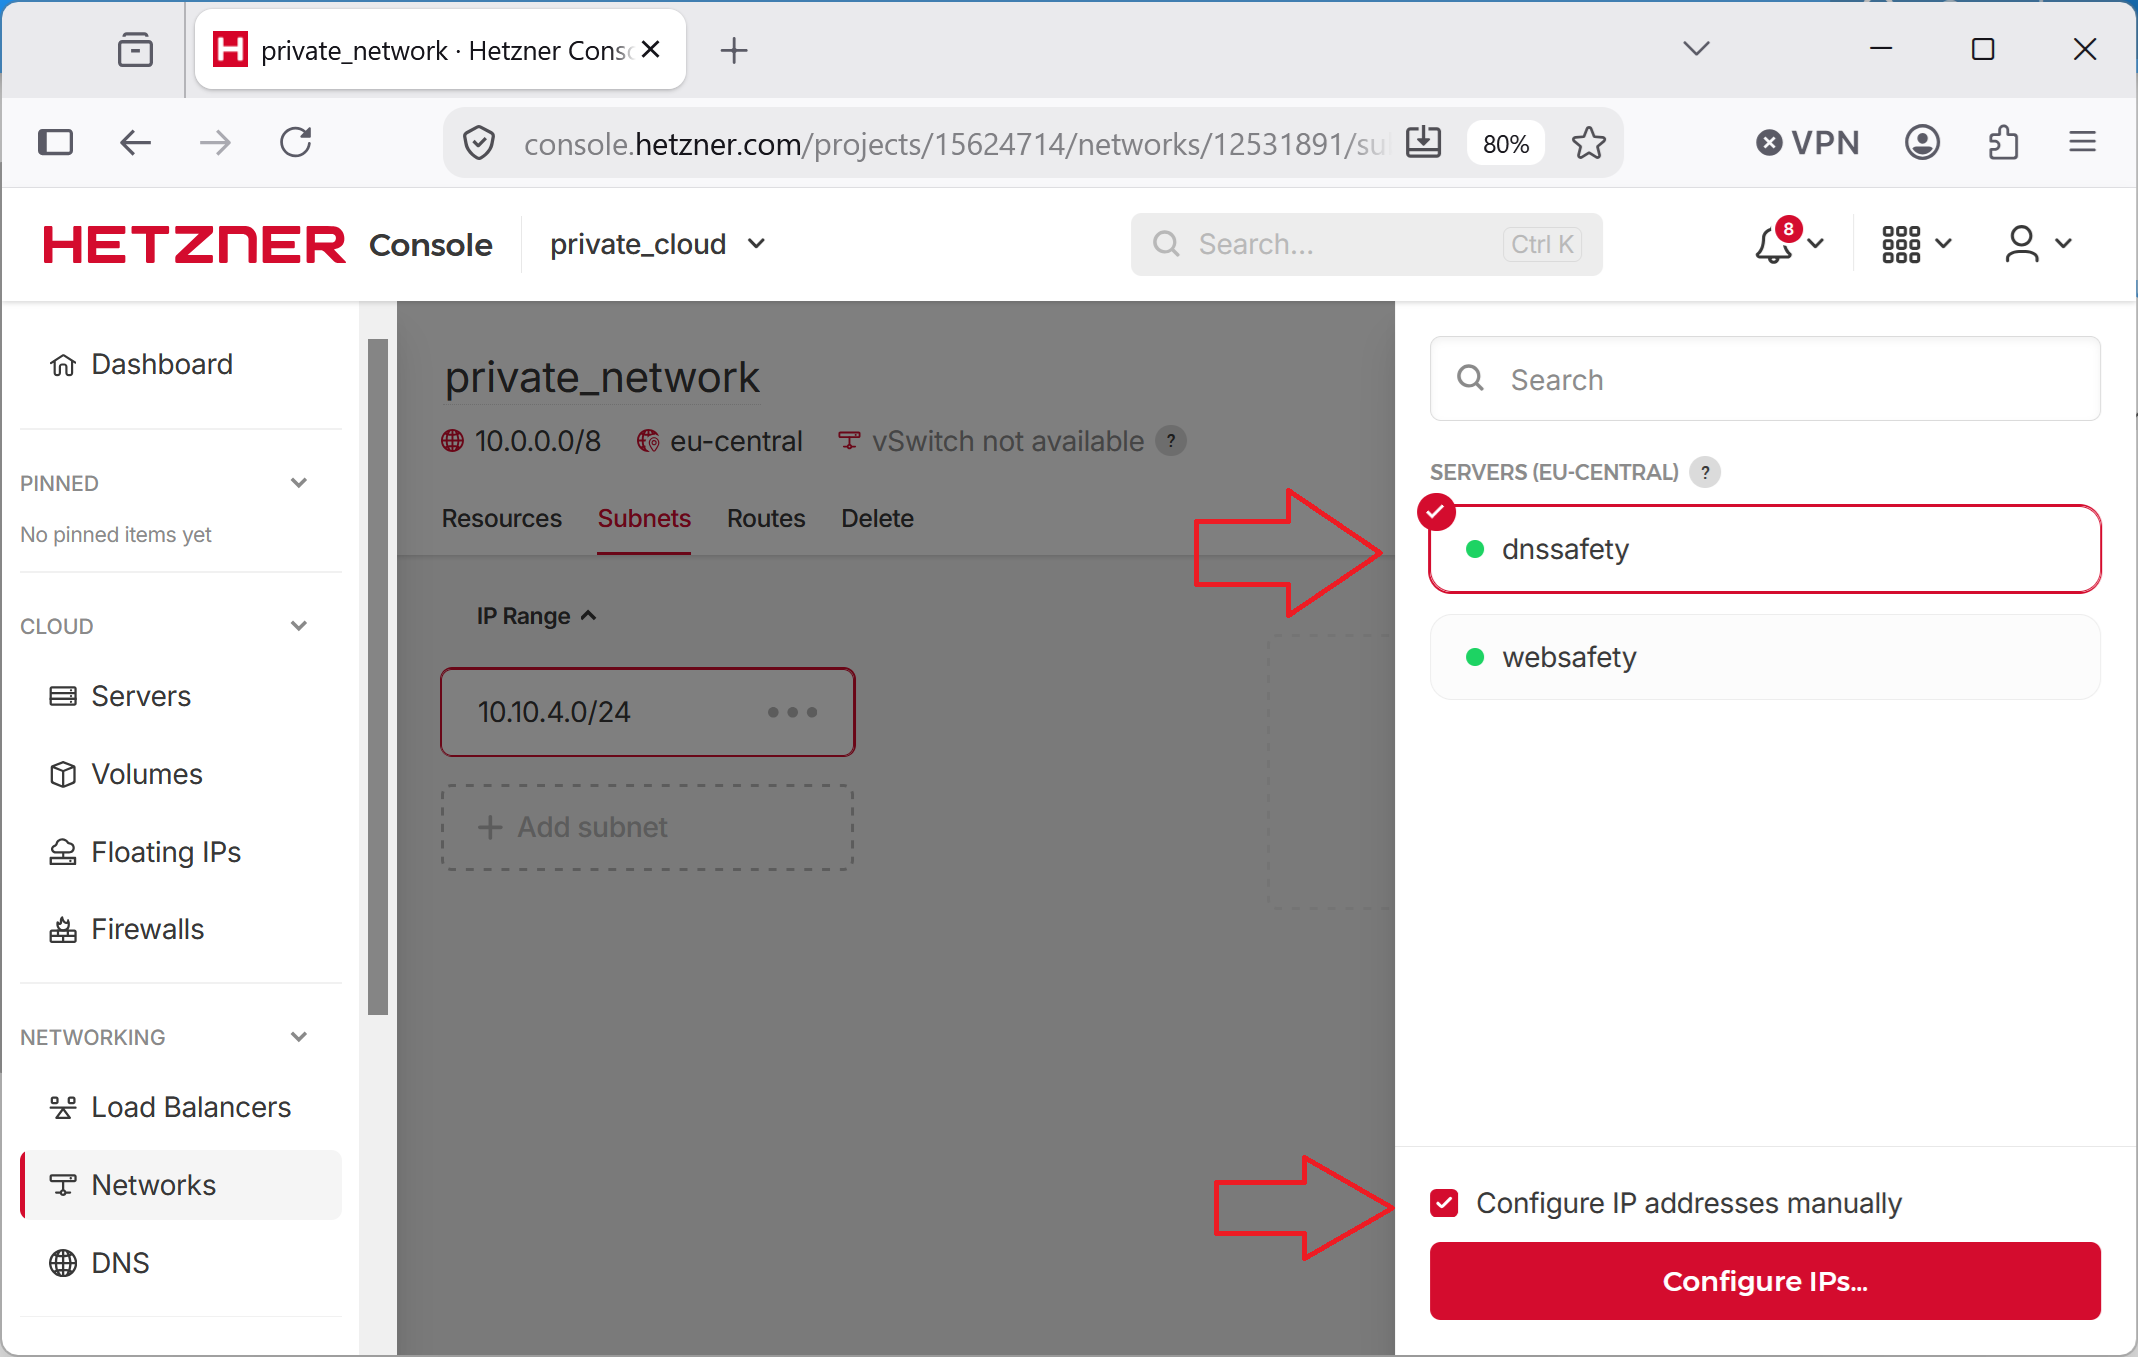The width and height of the screenshot is (2138, 1357).
Task: Click the browser address bar URL
Action: [955, 144]
